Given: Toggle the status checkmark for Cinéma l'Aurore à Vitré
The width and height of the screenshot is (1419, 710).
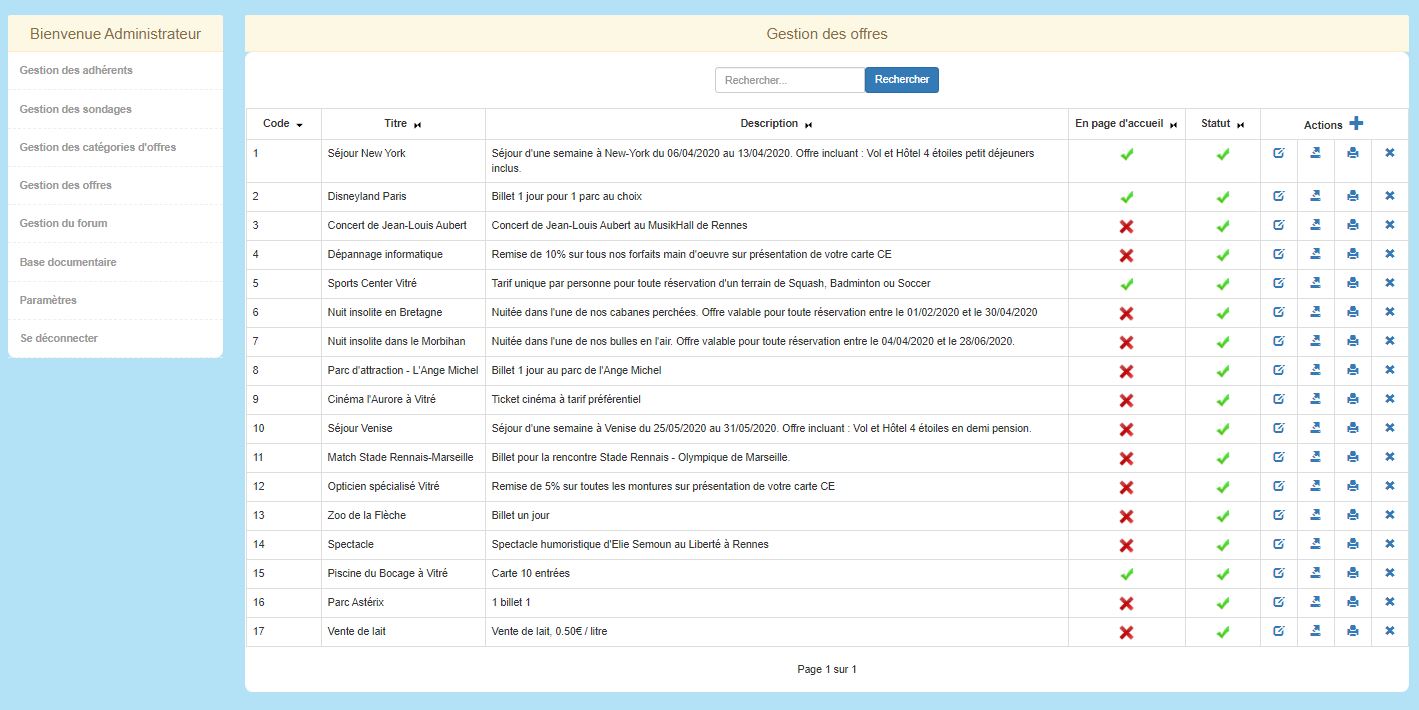Looking at the screenshot, I should [1222, 400].
